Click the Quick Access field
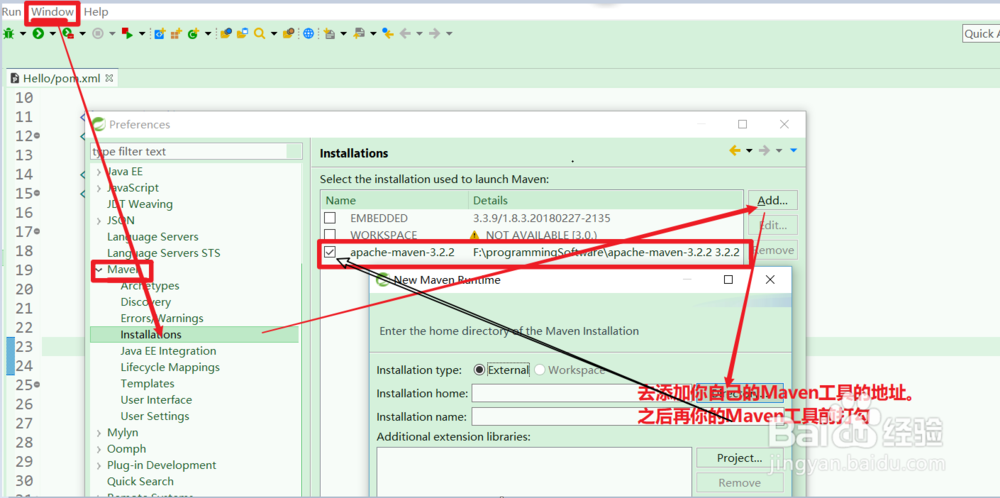This screenshot has width=1000, height=498. 981,34
